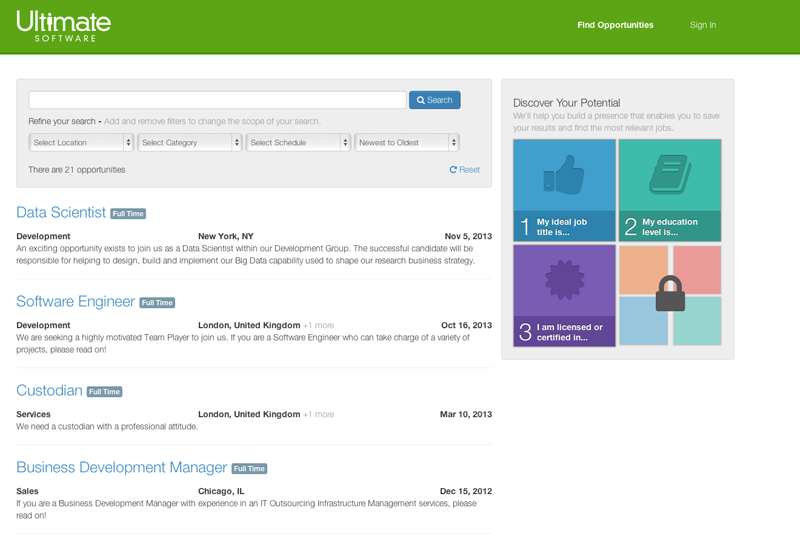Click the badge licensed or certified tile
The height and width of the screenshot is (545, 800).
point(564,296)
